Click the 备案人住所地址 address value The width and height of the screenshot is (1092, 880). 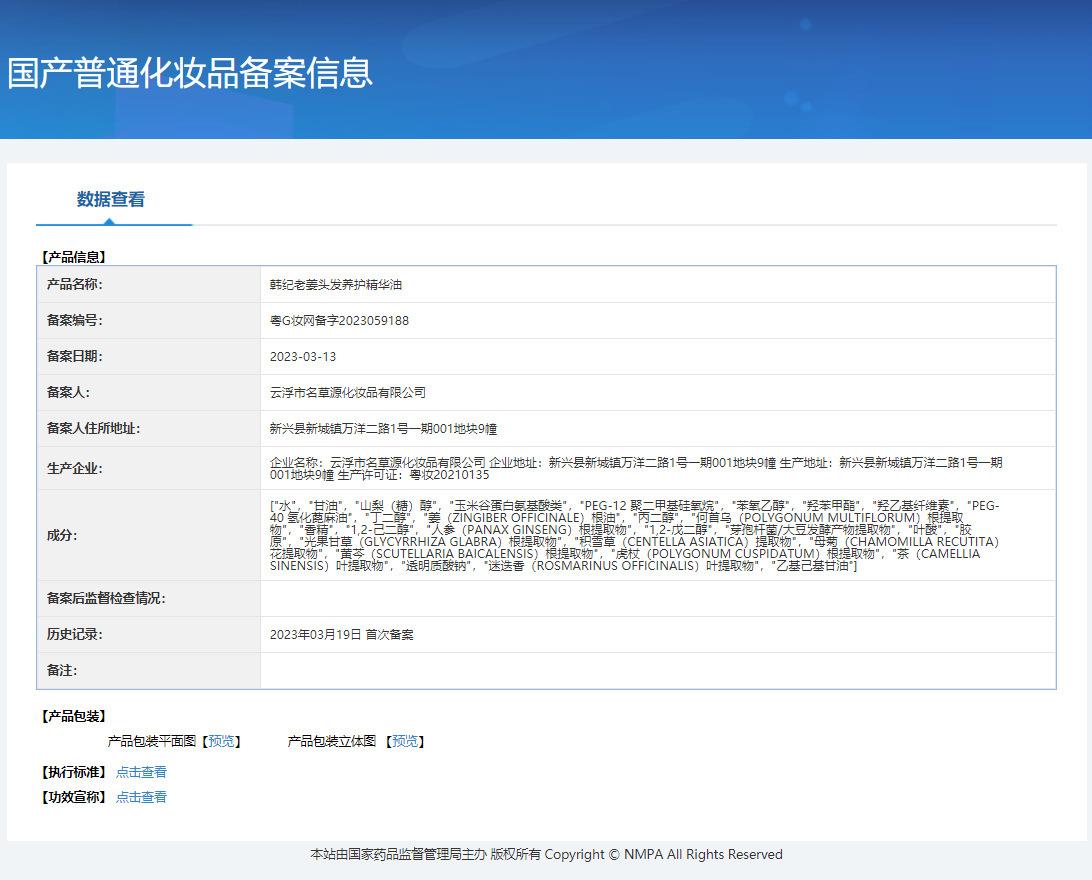click(x=383, y=429)
